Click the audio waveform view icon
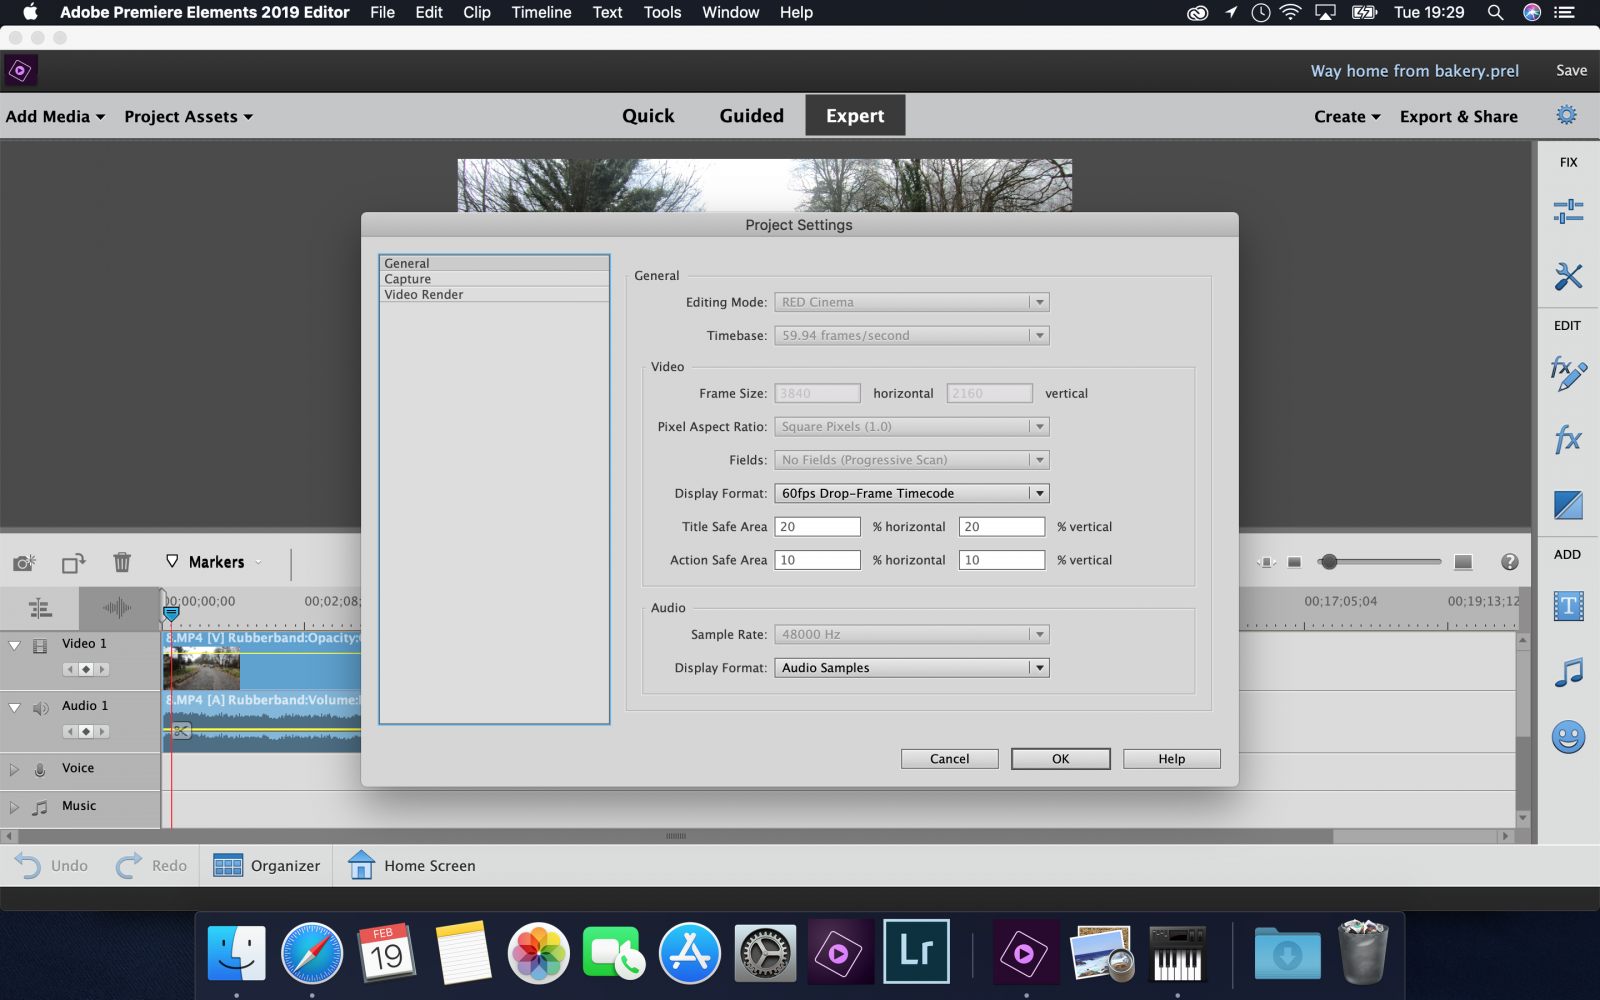Viewport: 1600px width, 1000px height. click(117, 607)
